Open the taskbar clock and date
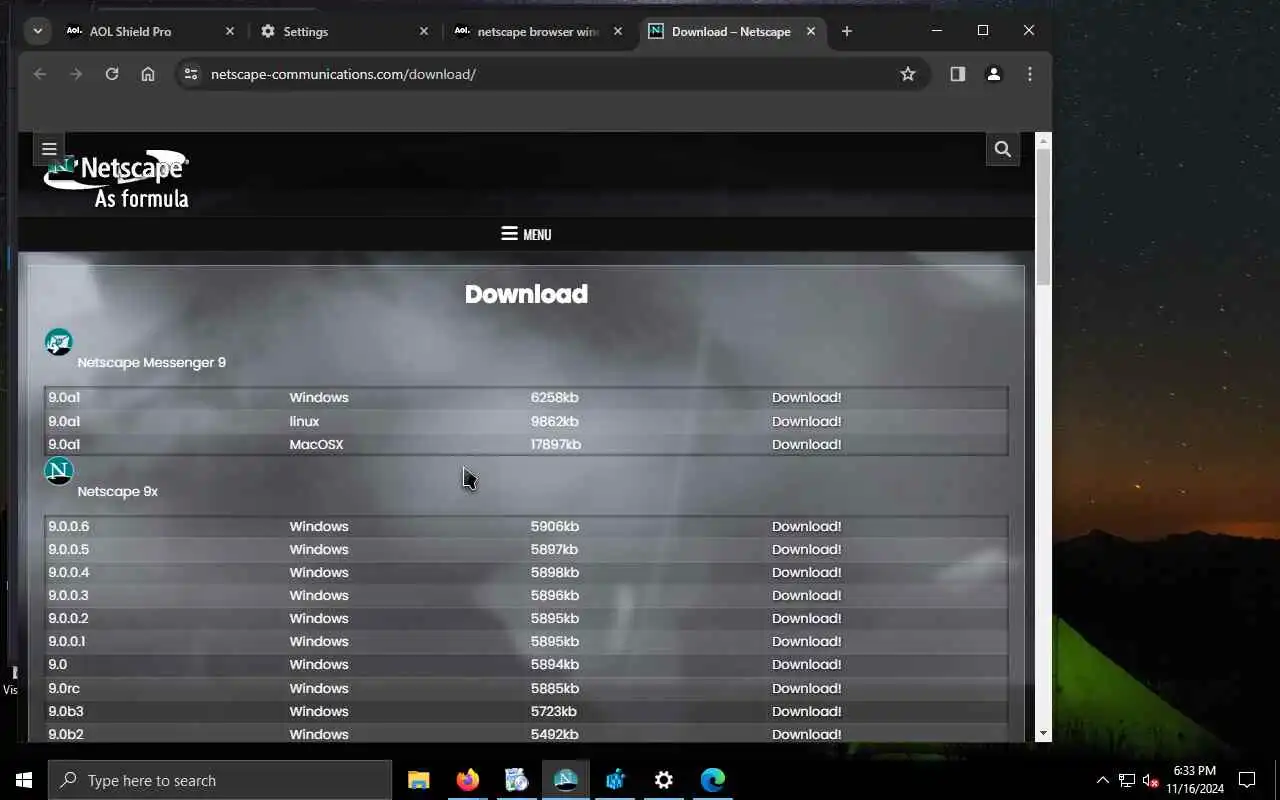The height and width of the screenshot is (800, 1280). (x=1194, y=780)
